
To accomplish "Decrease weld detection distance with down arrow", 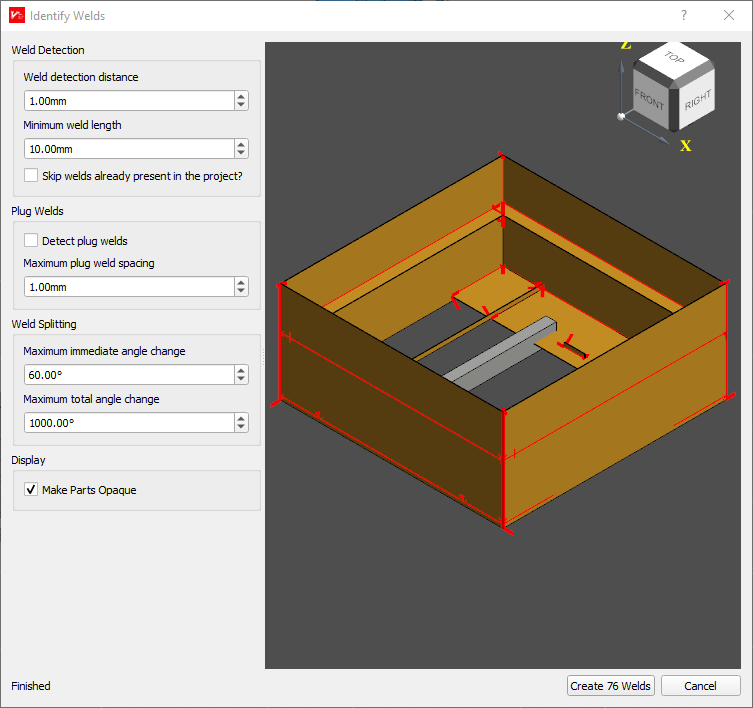I will 241,106.
